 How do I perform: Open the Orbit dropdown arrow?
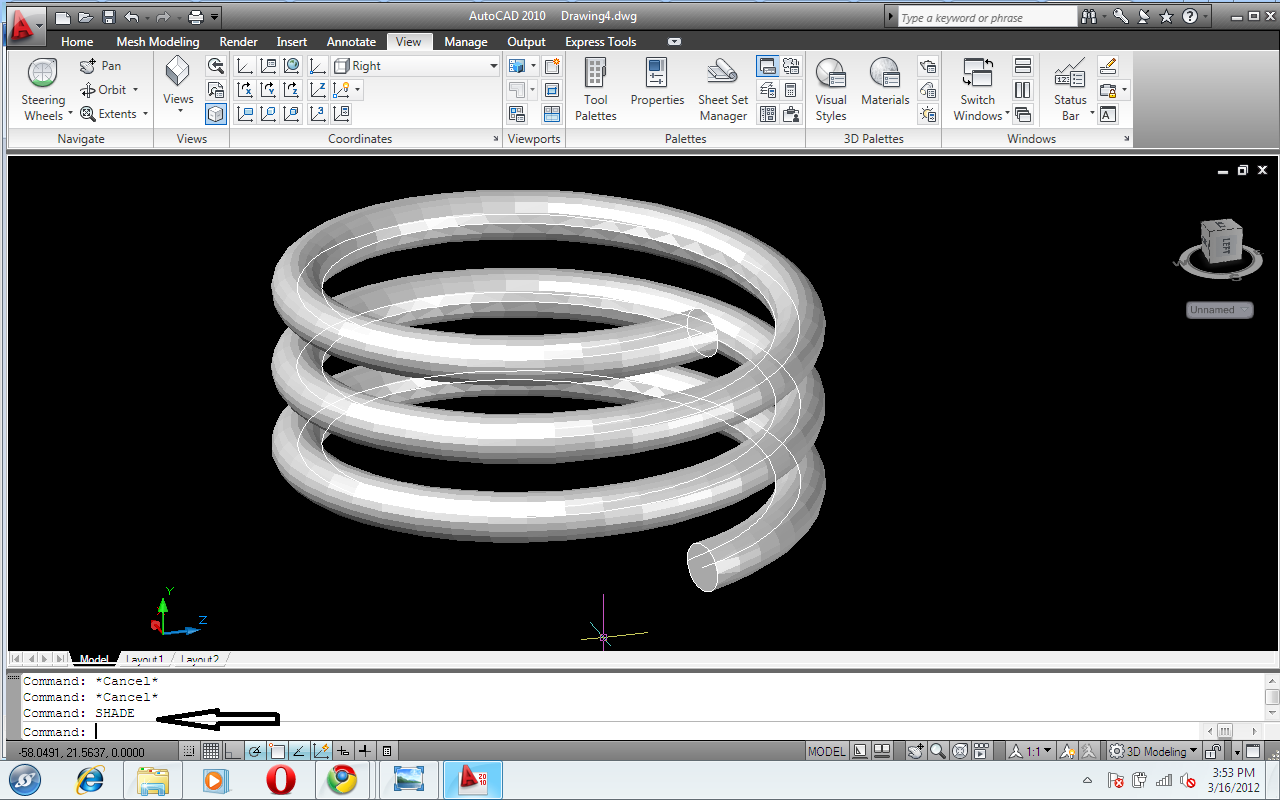tap(137, 89)
